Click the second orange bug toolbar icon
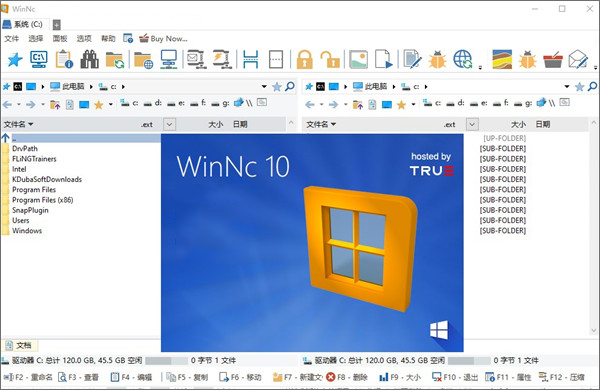This screenshot has height=390, width=600. [528, 60]
